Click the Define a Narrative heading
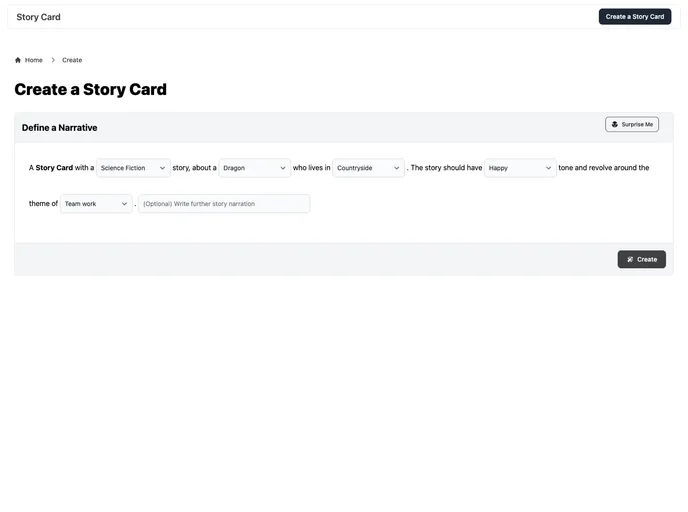The width and height of the screenshot is (688, 512). (60, 128)
